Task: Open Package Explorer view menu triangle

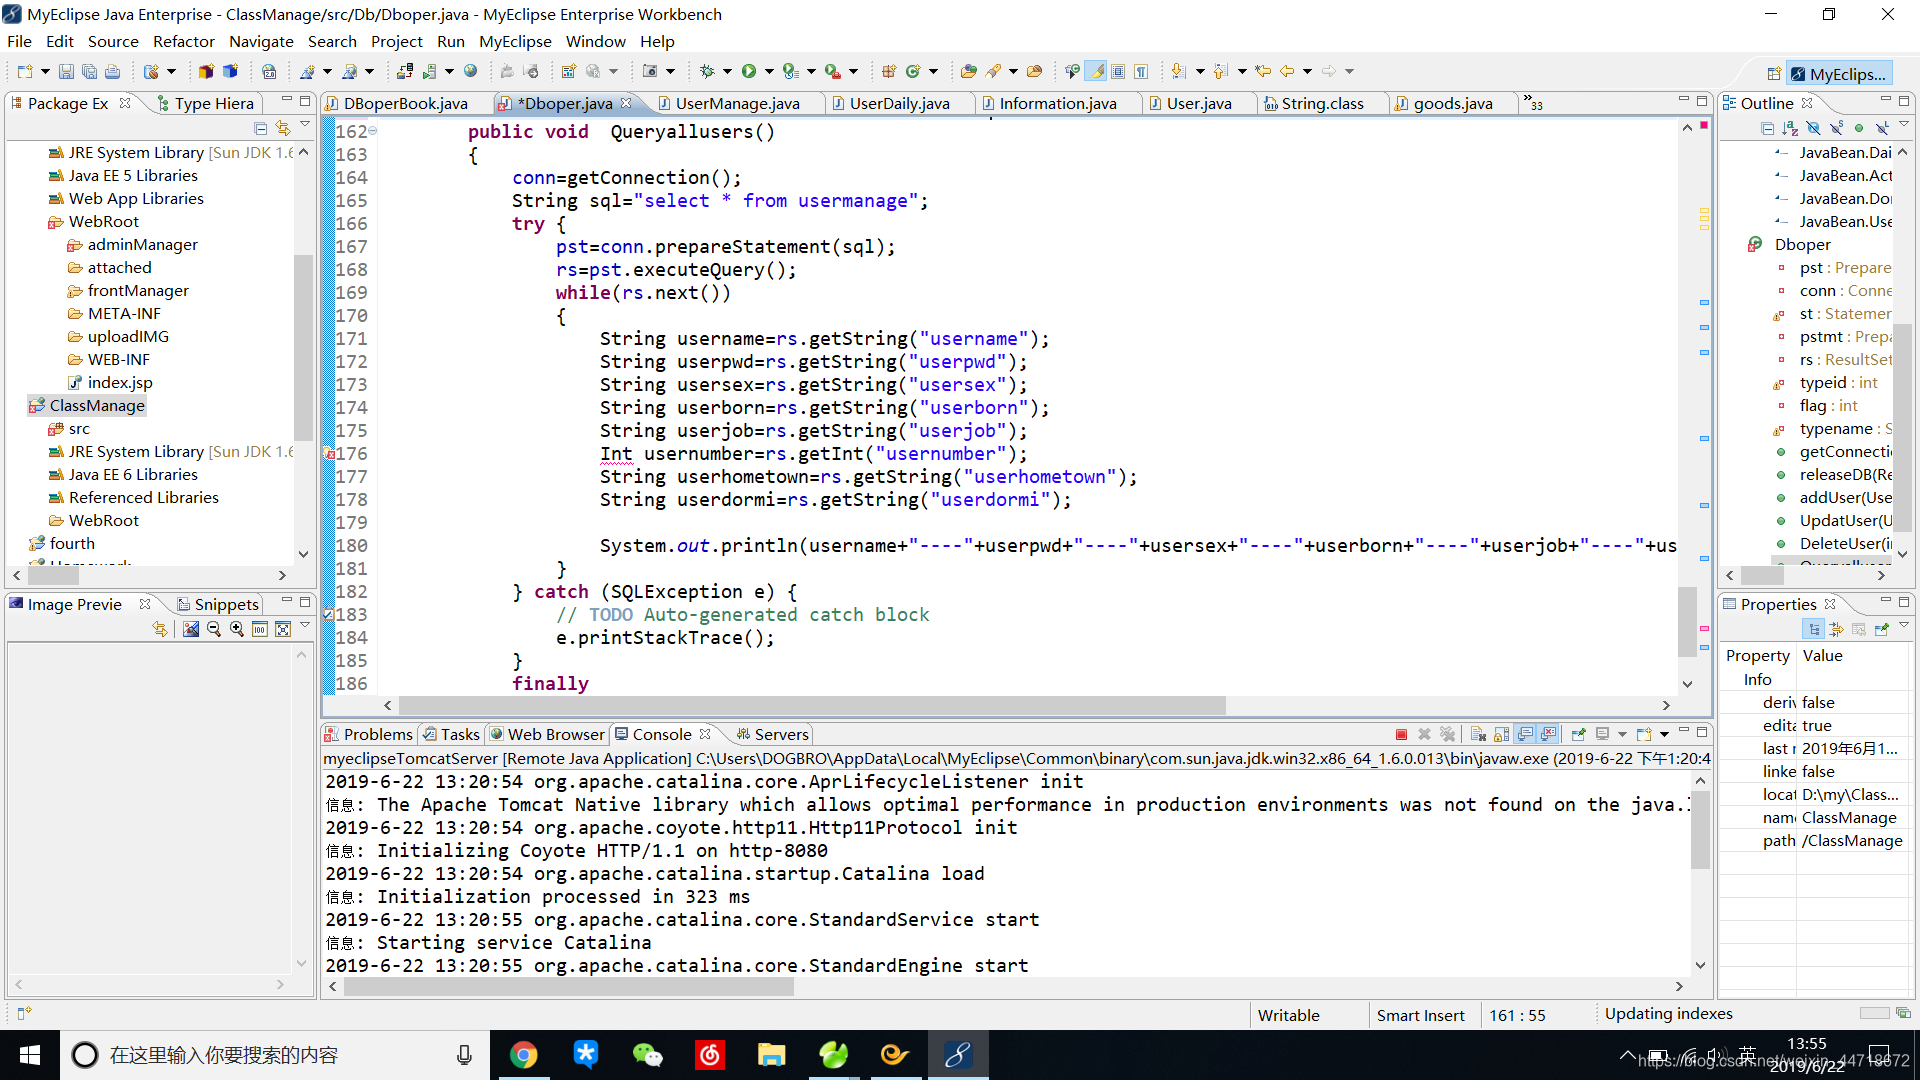Action: tap(305, 124)
